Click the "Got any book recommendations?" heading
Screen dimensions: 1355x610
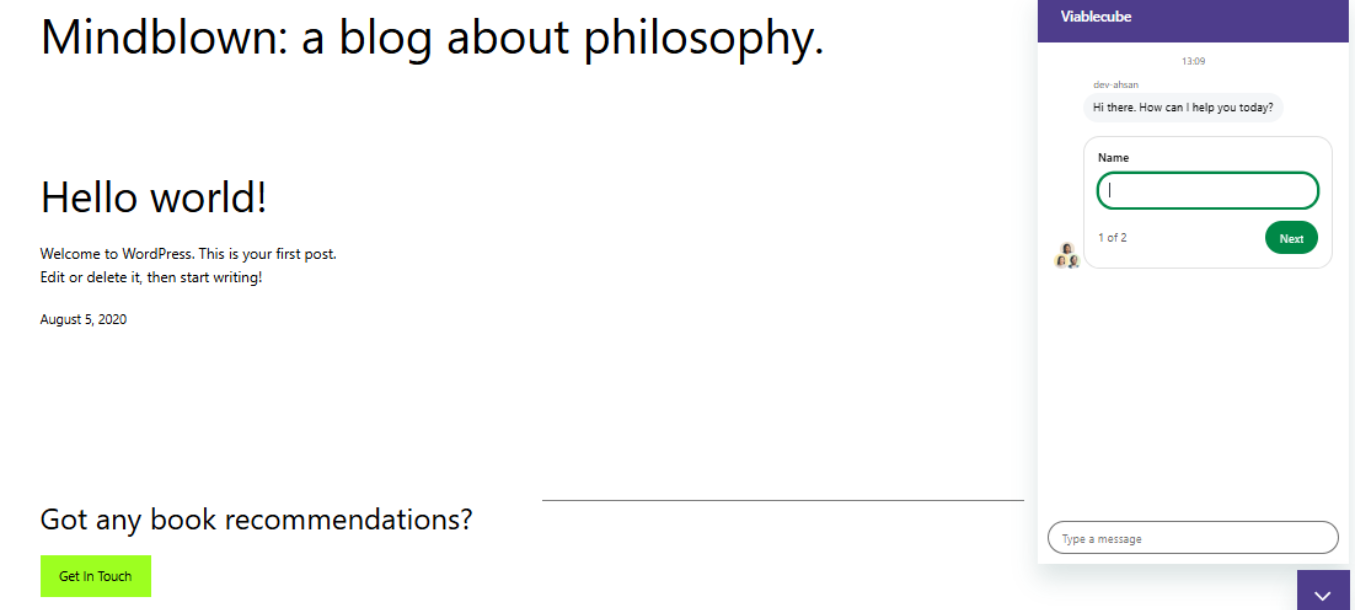[x=256, y=520]
